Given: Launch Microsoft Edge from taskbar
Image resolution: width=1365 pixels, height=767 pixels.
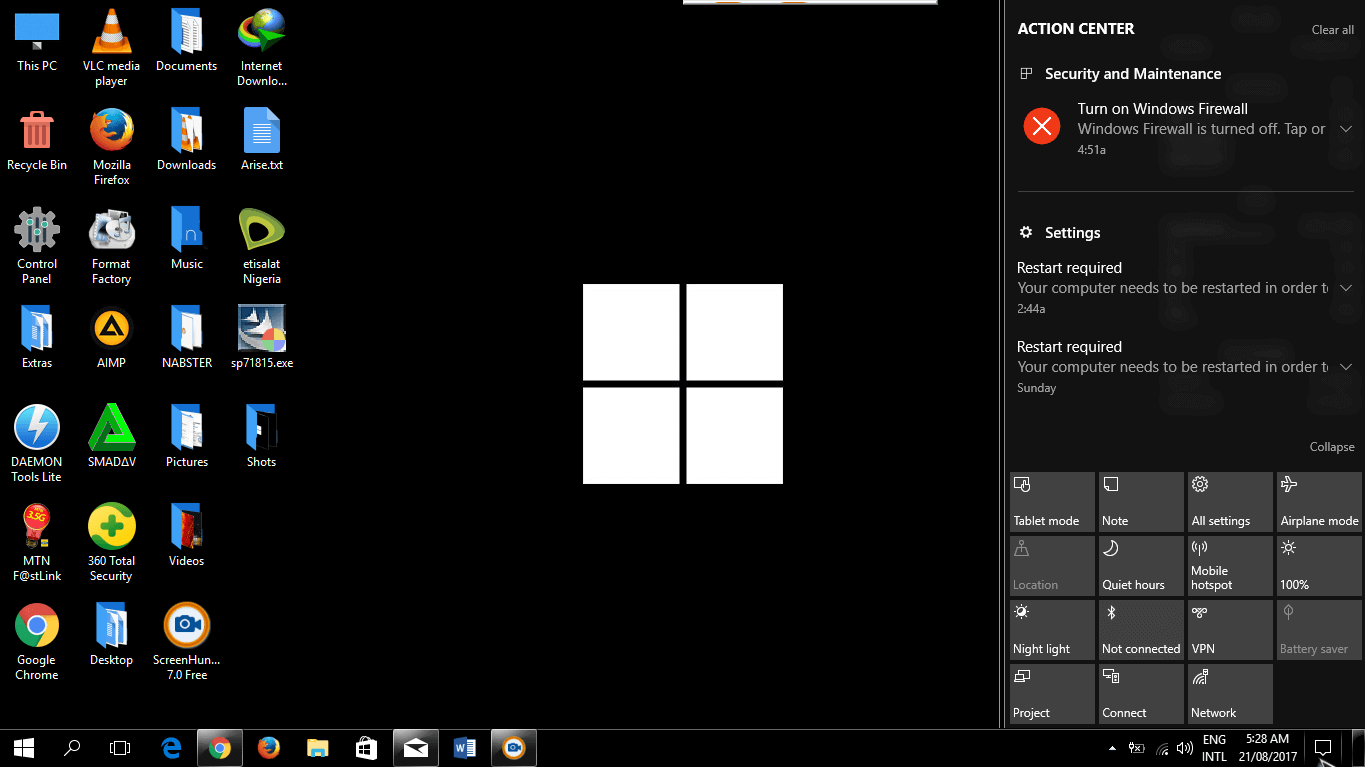Looking at the screenshot, I should [171, 748].
